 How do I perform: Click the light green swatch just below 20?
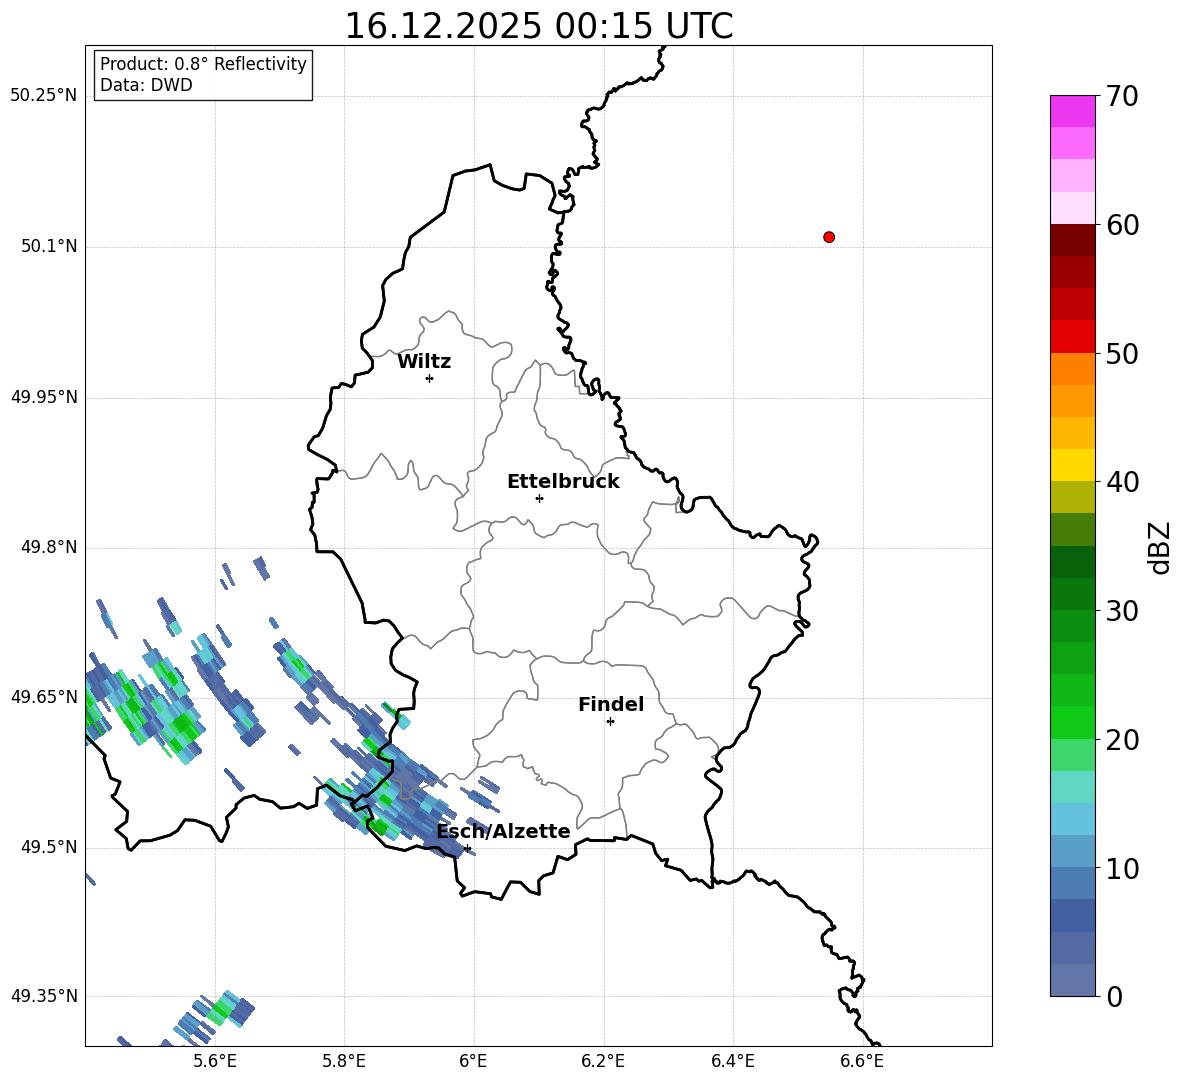coord(1072,755)
